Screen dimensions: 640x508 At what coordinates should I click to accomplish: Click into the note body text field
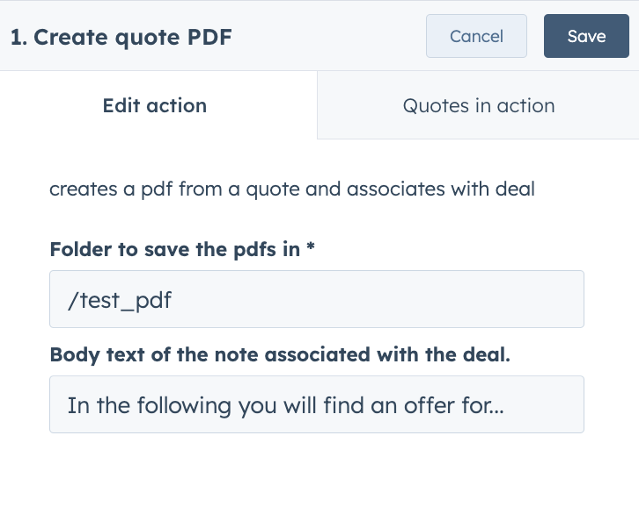point(316,405)
